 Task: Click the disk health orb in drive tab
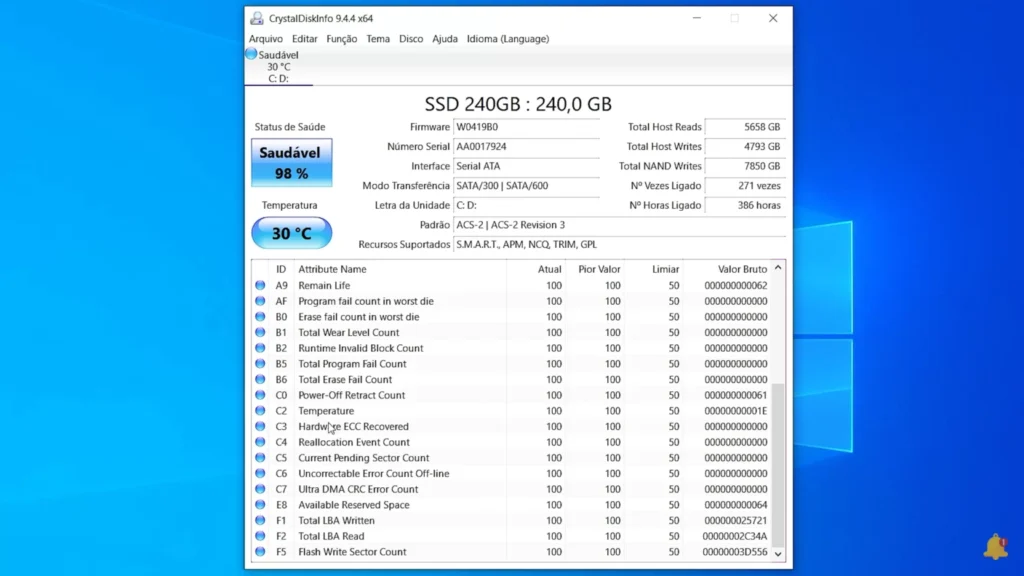coord(252,54)
